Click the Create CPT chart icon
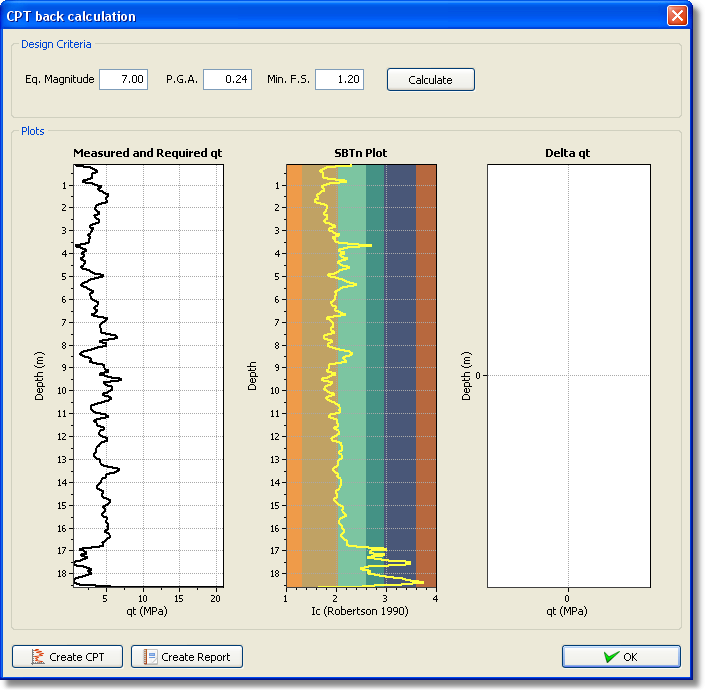This screenshot has height=692, width=705. [x=38, y=657]
